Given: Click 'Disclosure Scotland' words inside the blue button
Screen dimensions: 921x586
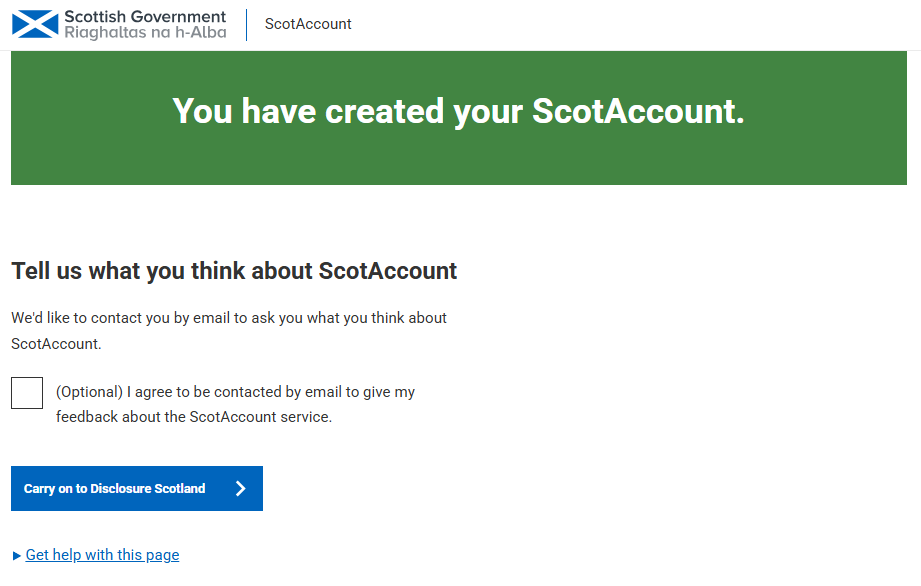Looking at the screenshot, I should point(147,489).
